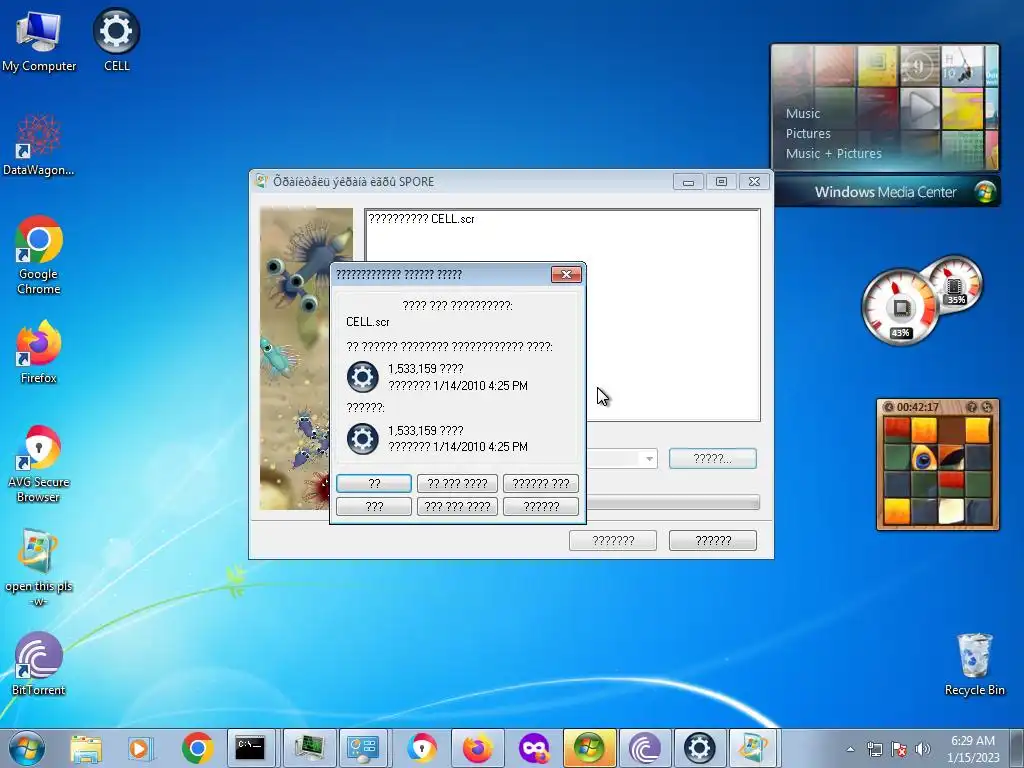Select the Google Chrome desktop shortcut
Viewport: 1024px width, 768px height.
click(39, 255)
